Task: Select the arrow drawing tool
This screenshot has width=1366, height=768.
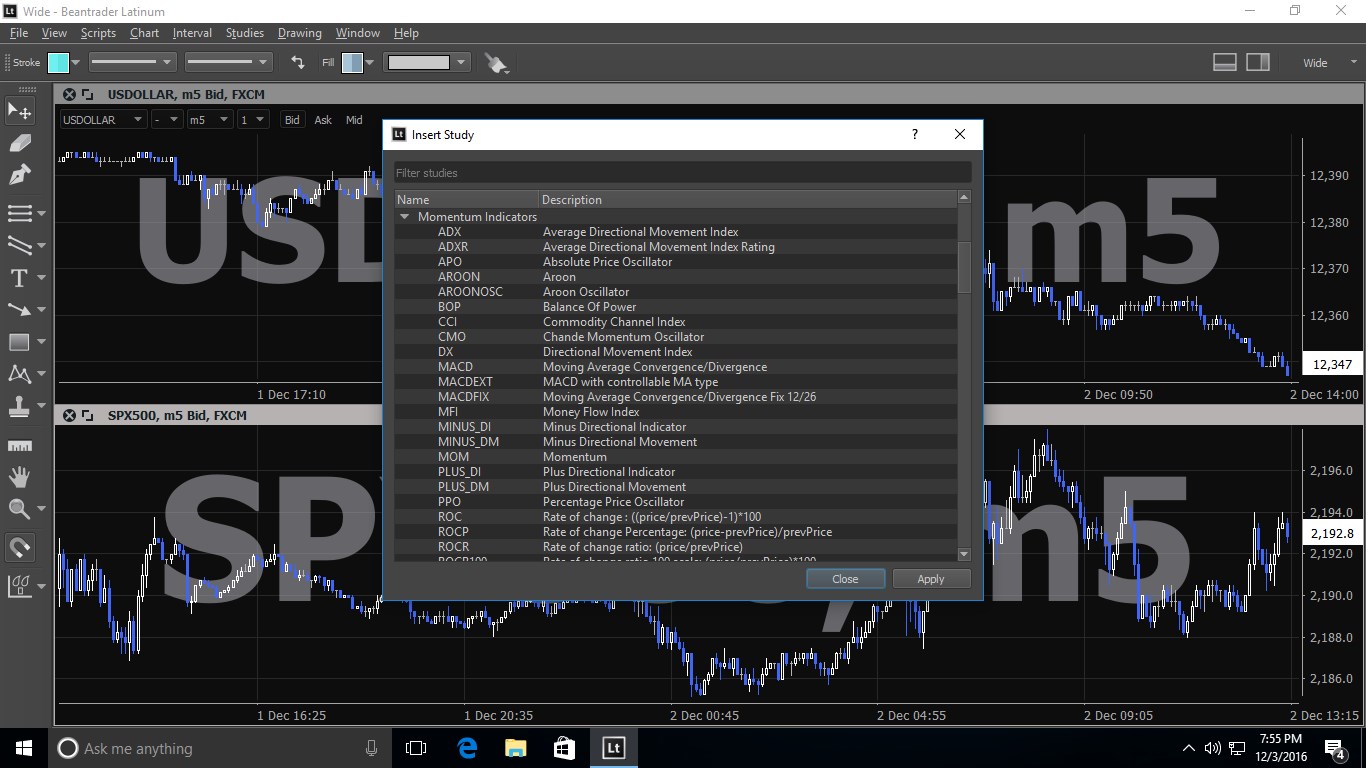Action: [x=19, y=309]
